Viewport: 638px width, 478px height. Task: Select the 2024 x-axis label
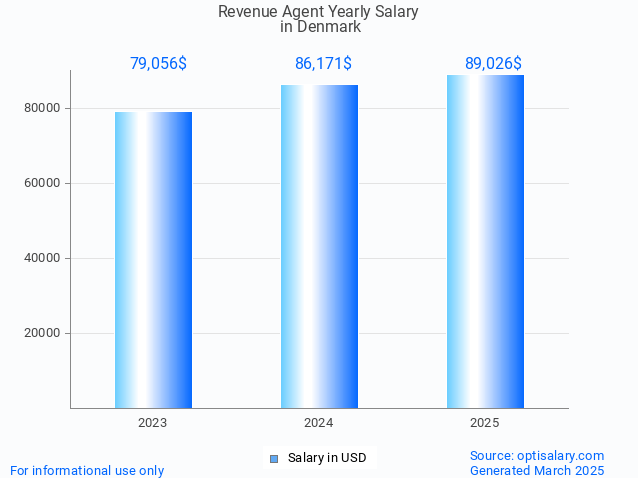coord(319,423)
